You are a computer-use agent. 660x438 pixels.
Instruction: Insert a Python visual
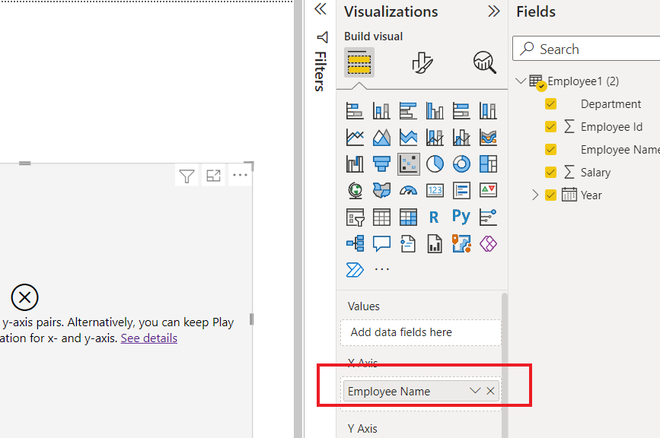click(x=462, y=217)
